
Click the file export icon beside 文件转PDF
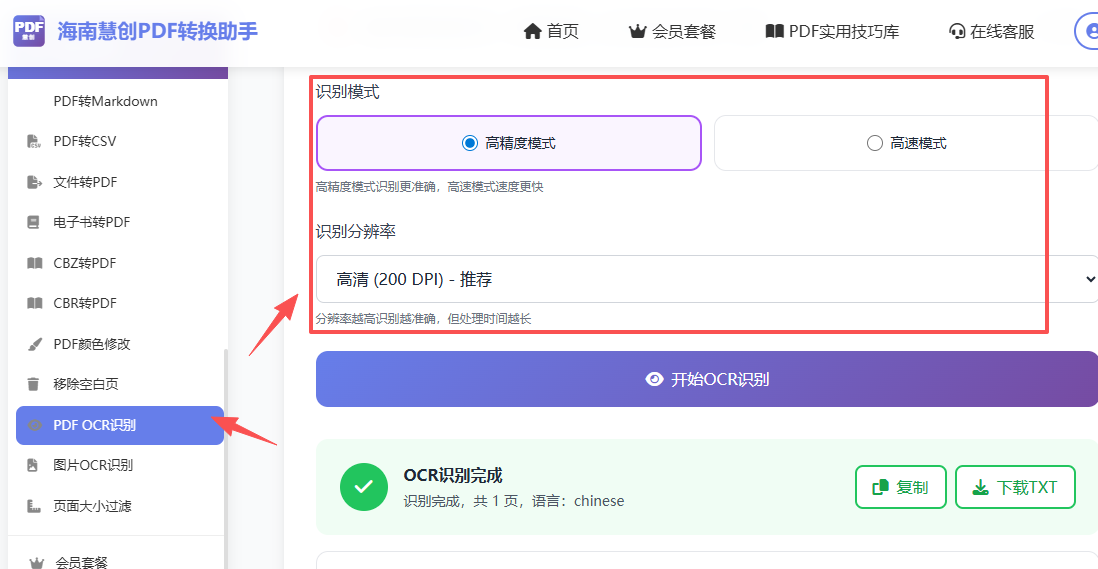[34, 182]
